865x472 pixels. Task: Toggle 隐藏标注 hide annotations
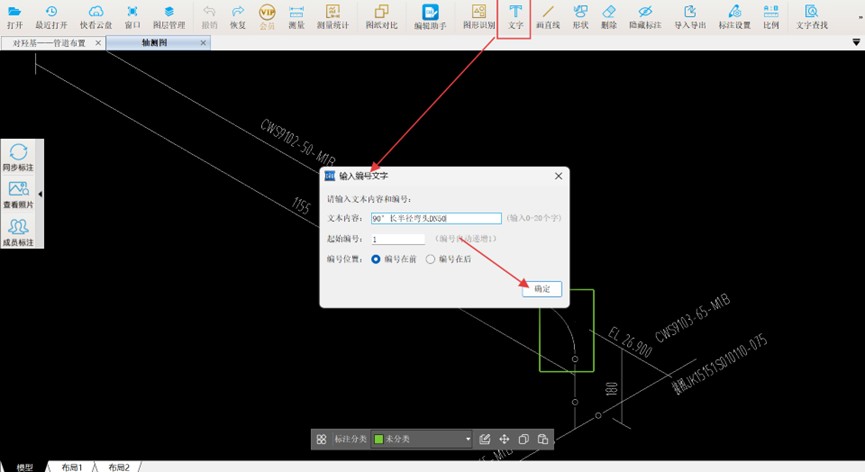click(x=645, y=17)
